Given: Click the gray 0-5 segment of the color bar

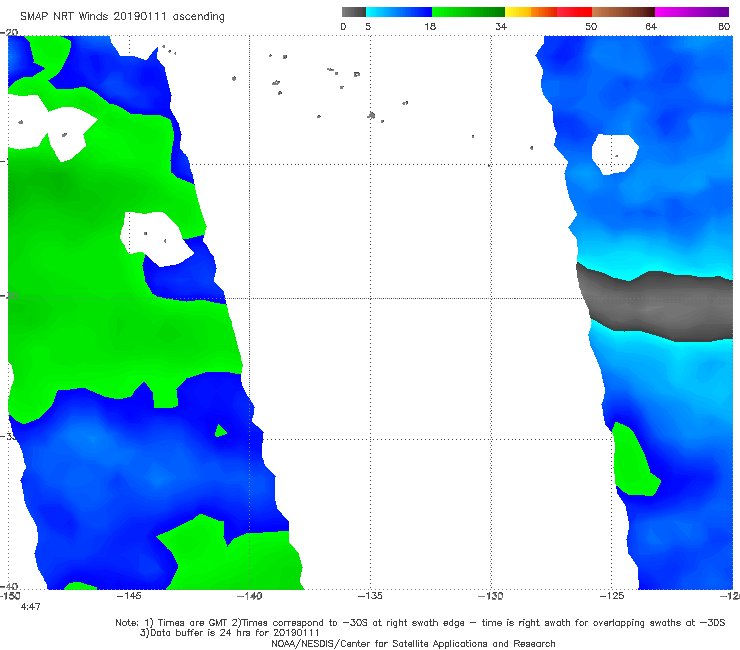Looking at the screenshot, I should point(353,12).
